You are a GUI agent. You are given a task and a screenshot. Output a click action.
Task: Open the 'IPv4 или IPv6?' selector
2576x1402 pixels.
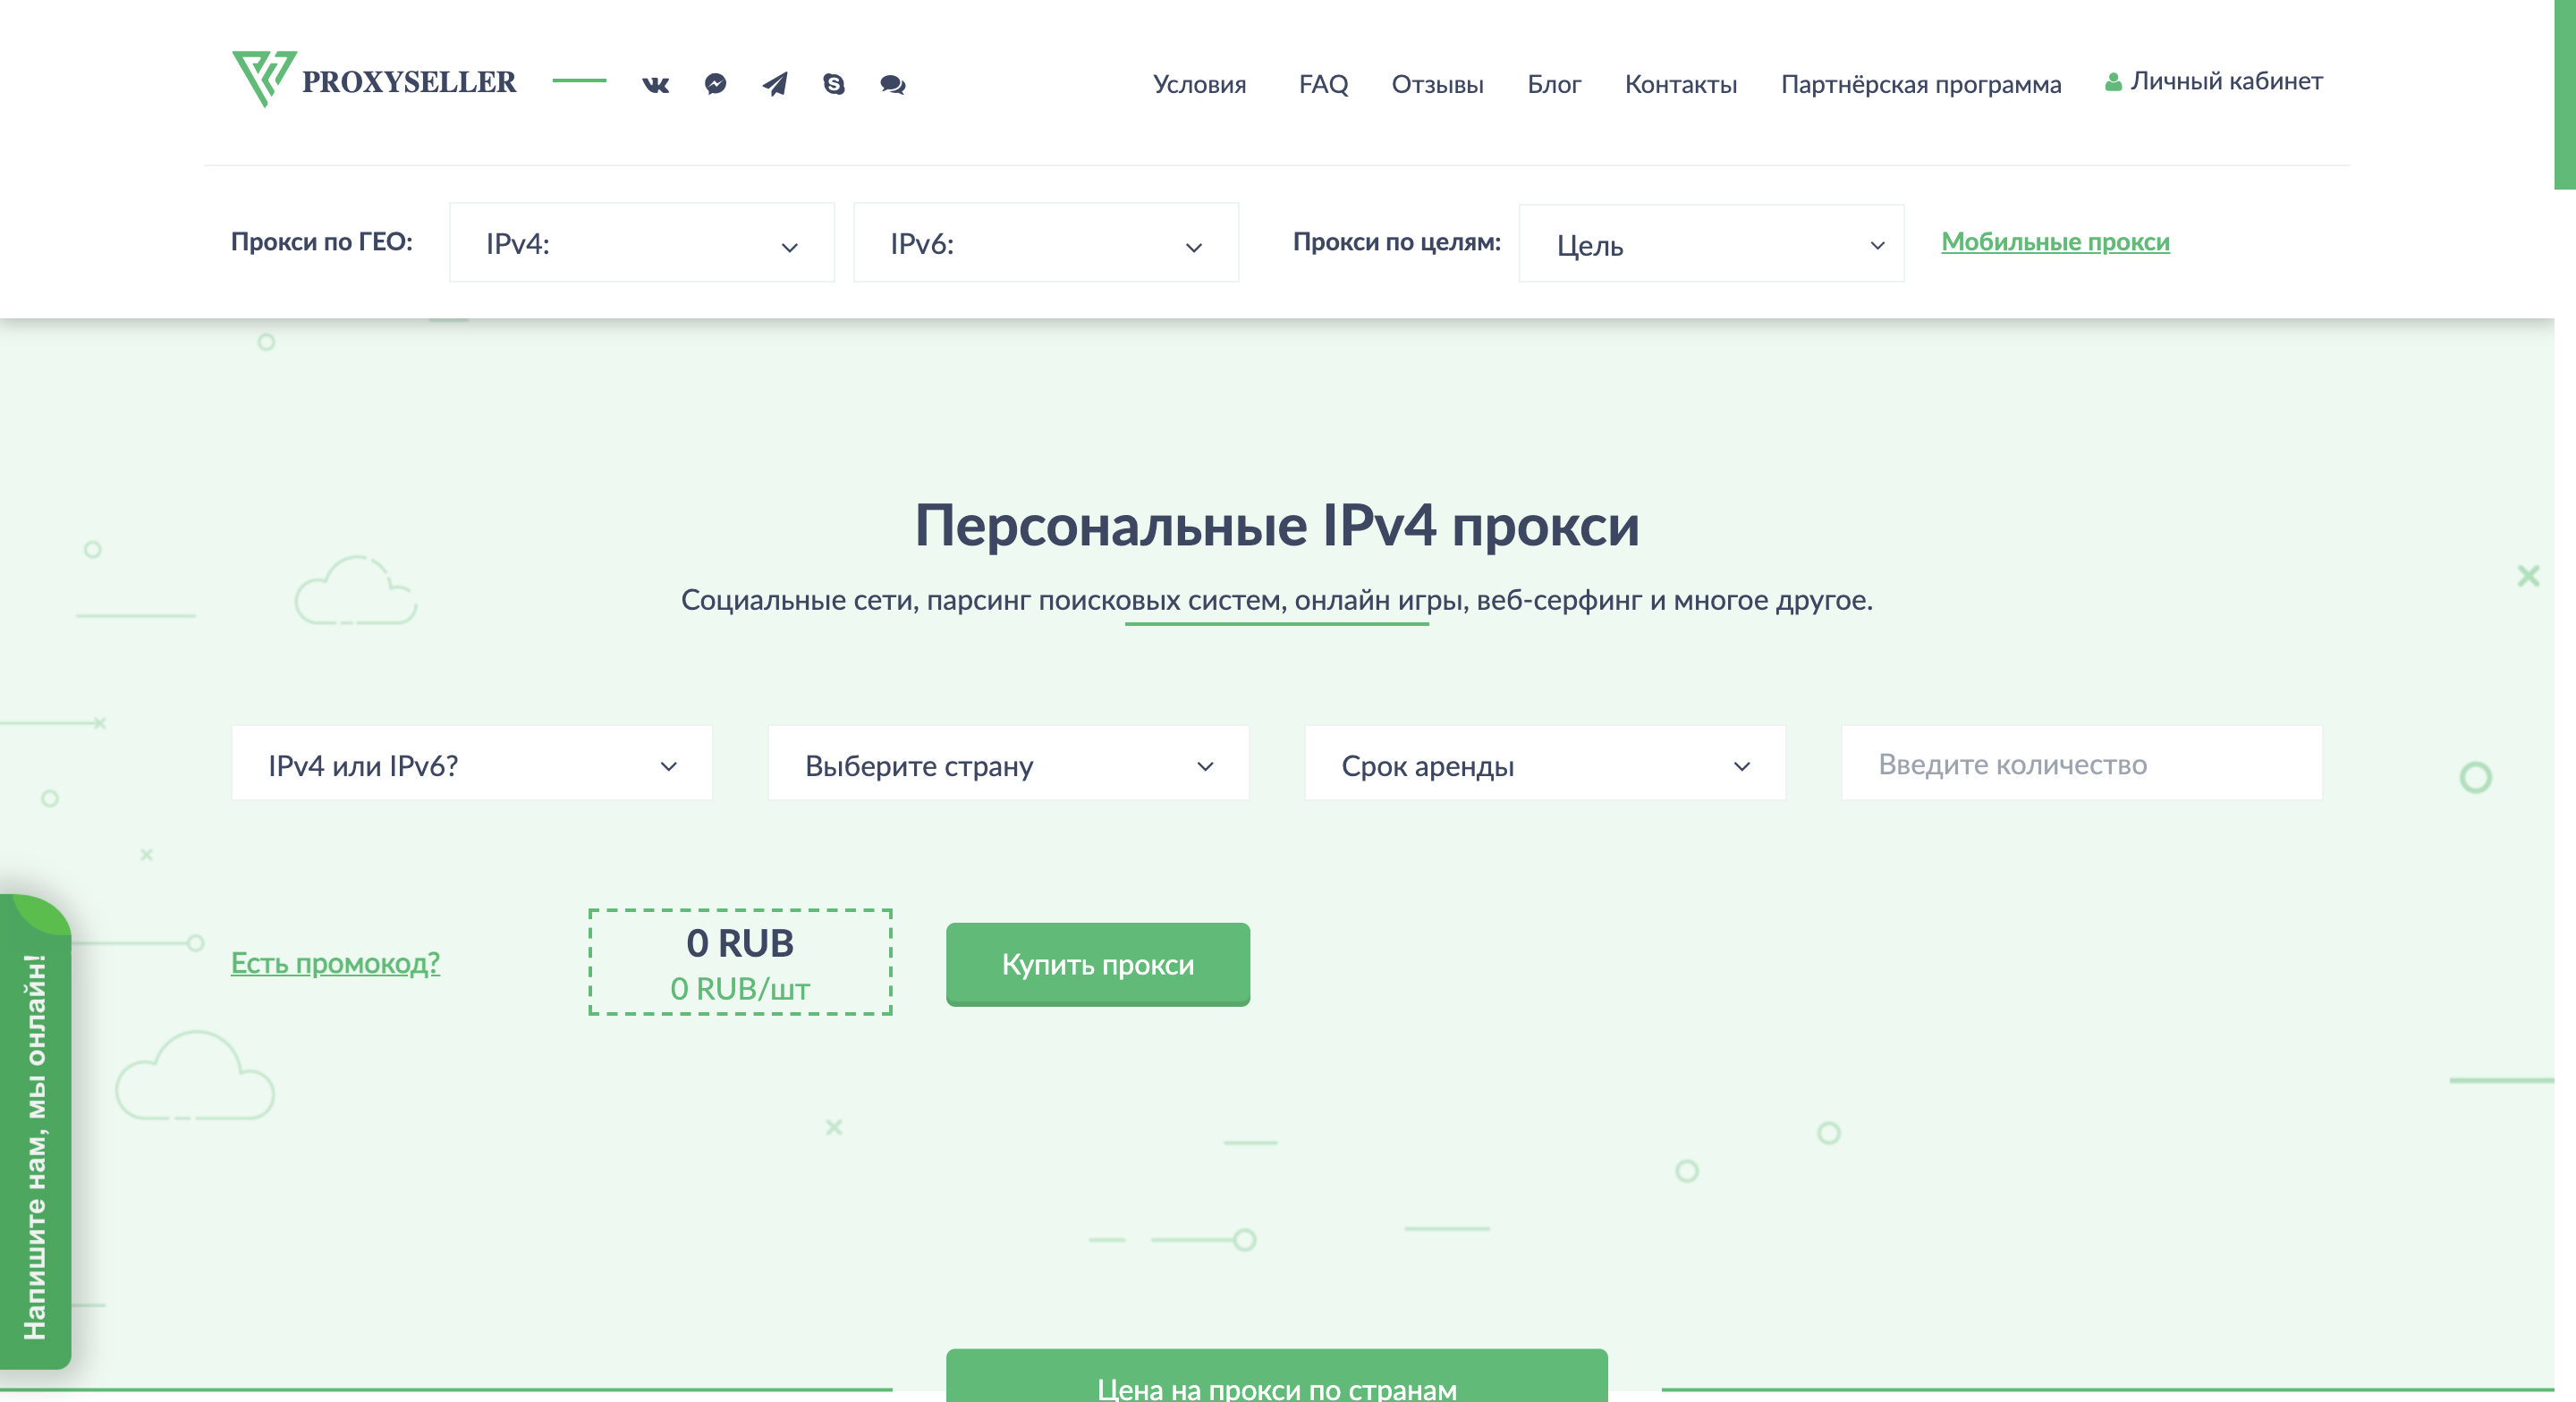coord(471,765)
